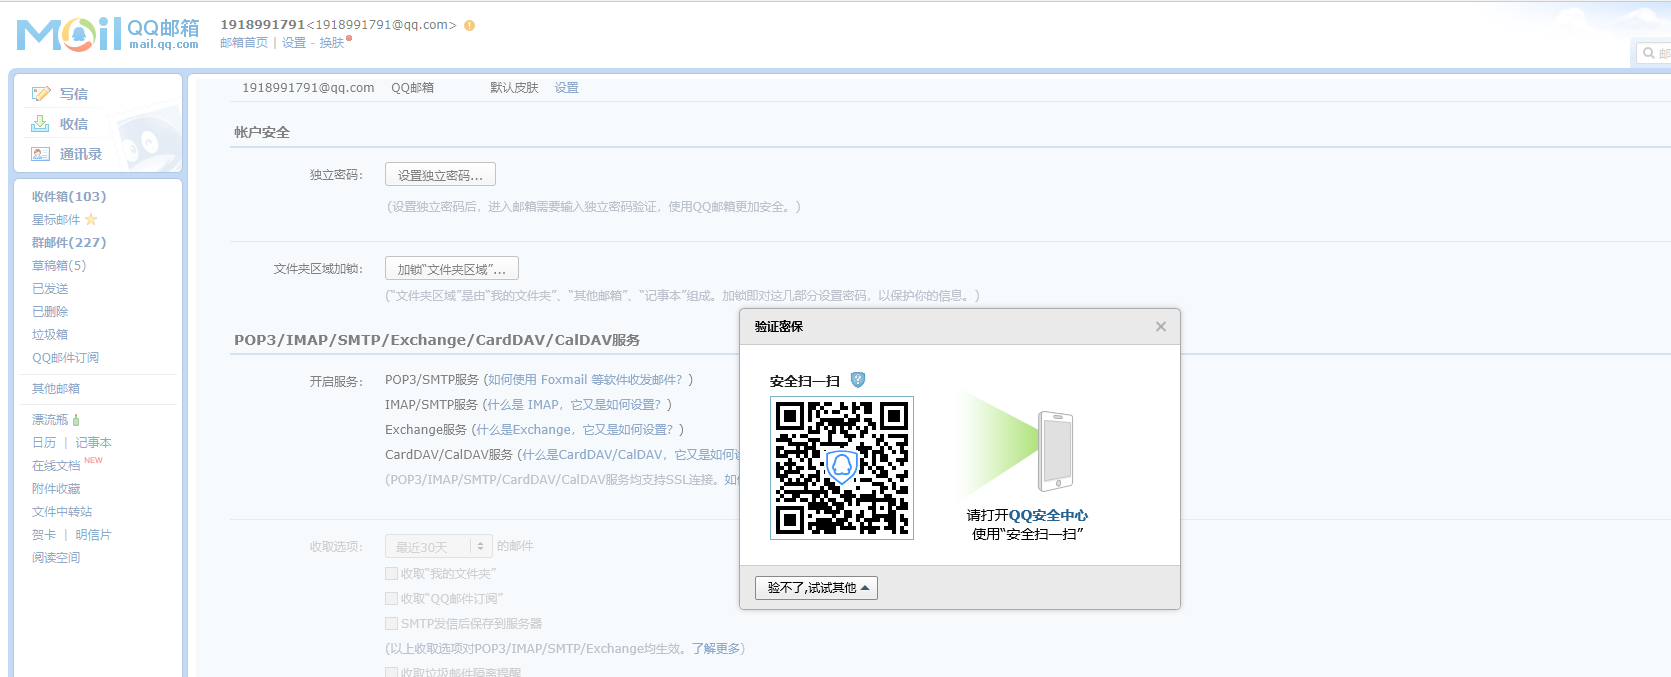
Task: Click the 设置 link next to 默认皮肤
Action: pyautogui.click(x=567, y=88)
